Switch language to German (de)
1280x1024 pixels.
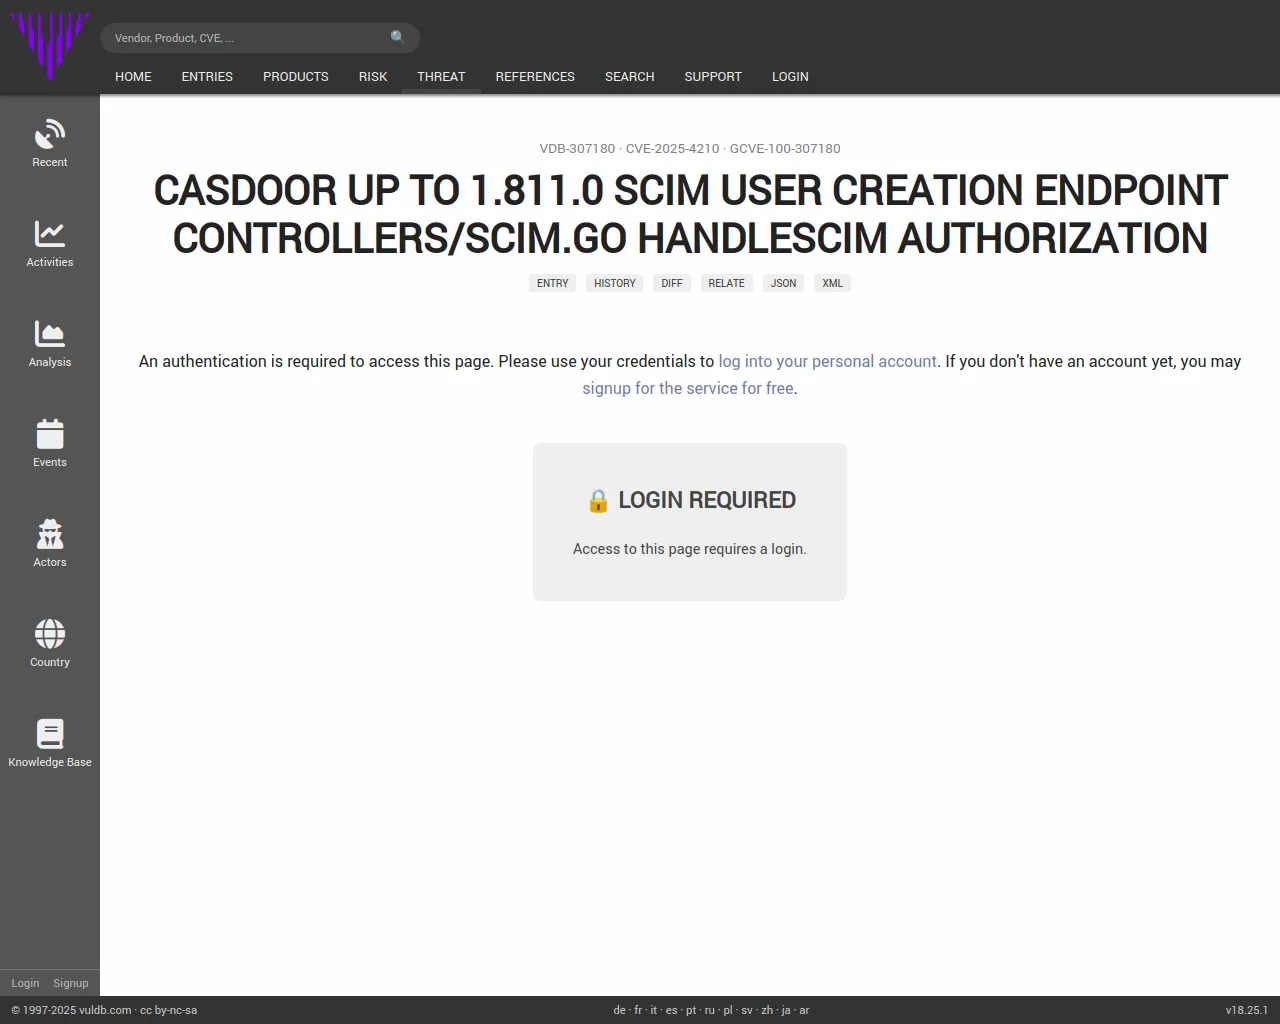point(619,1010)
